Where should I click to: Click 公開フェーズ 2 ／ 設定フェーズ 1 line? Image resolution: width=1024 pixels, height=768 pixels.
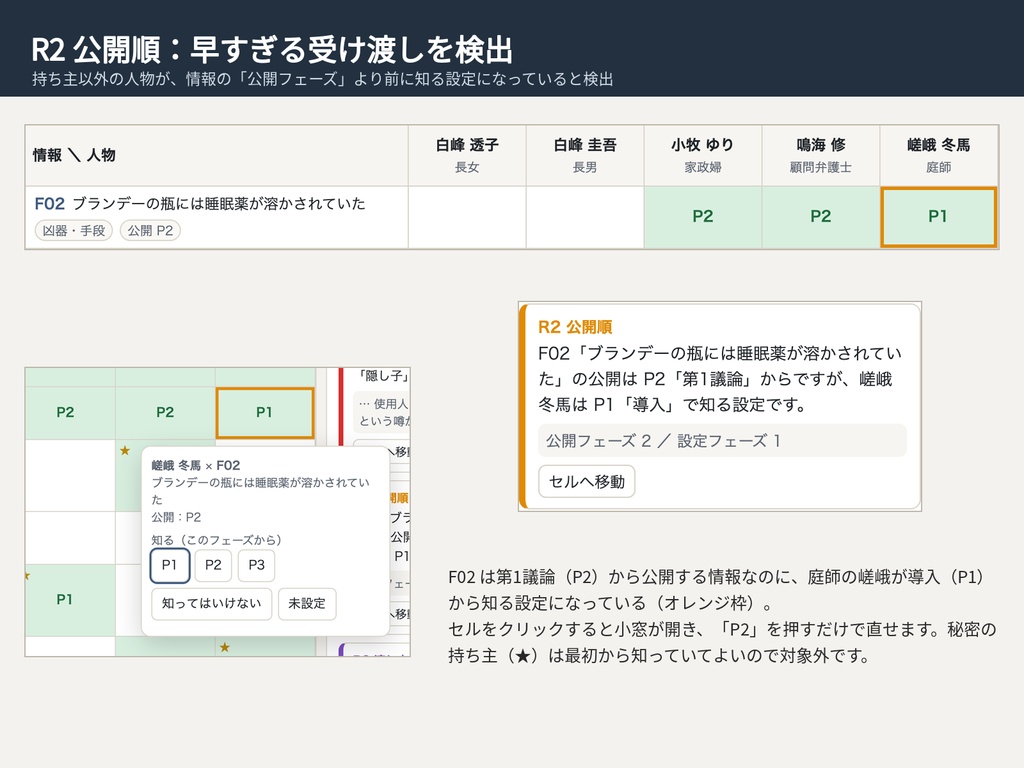point(722,441)
